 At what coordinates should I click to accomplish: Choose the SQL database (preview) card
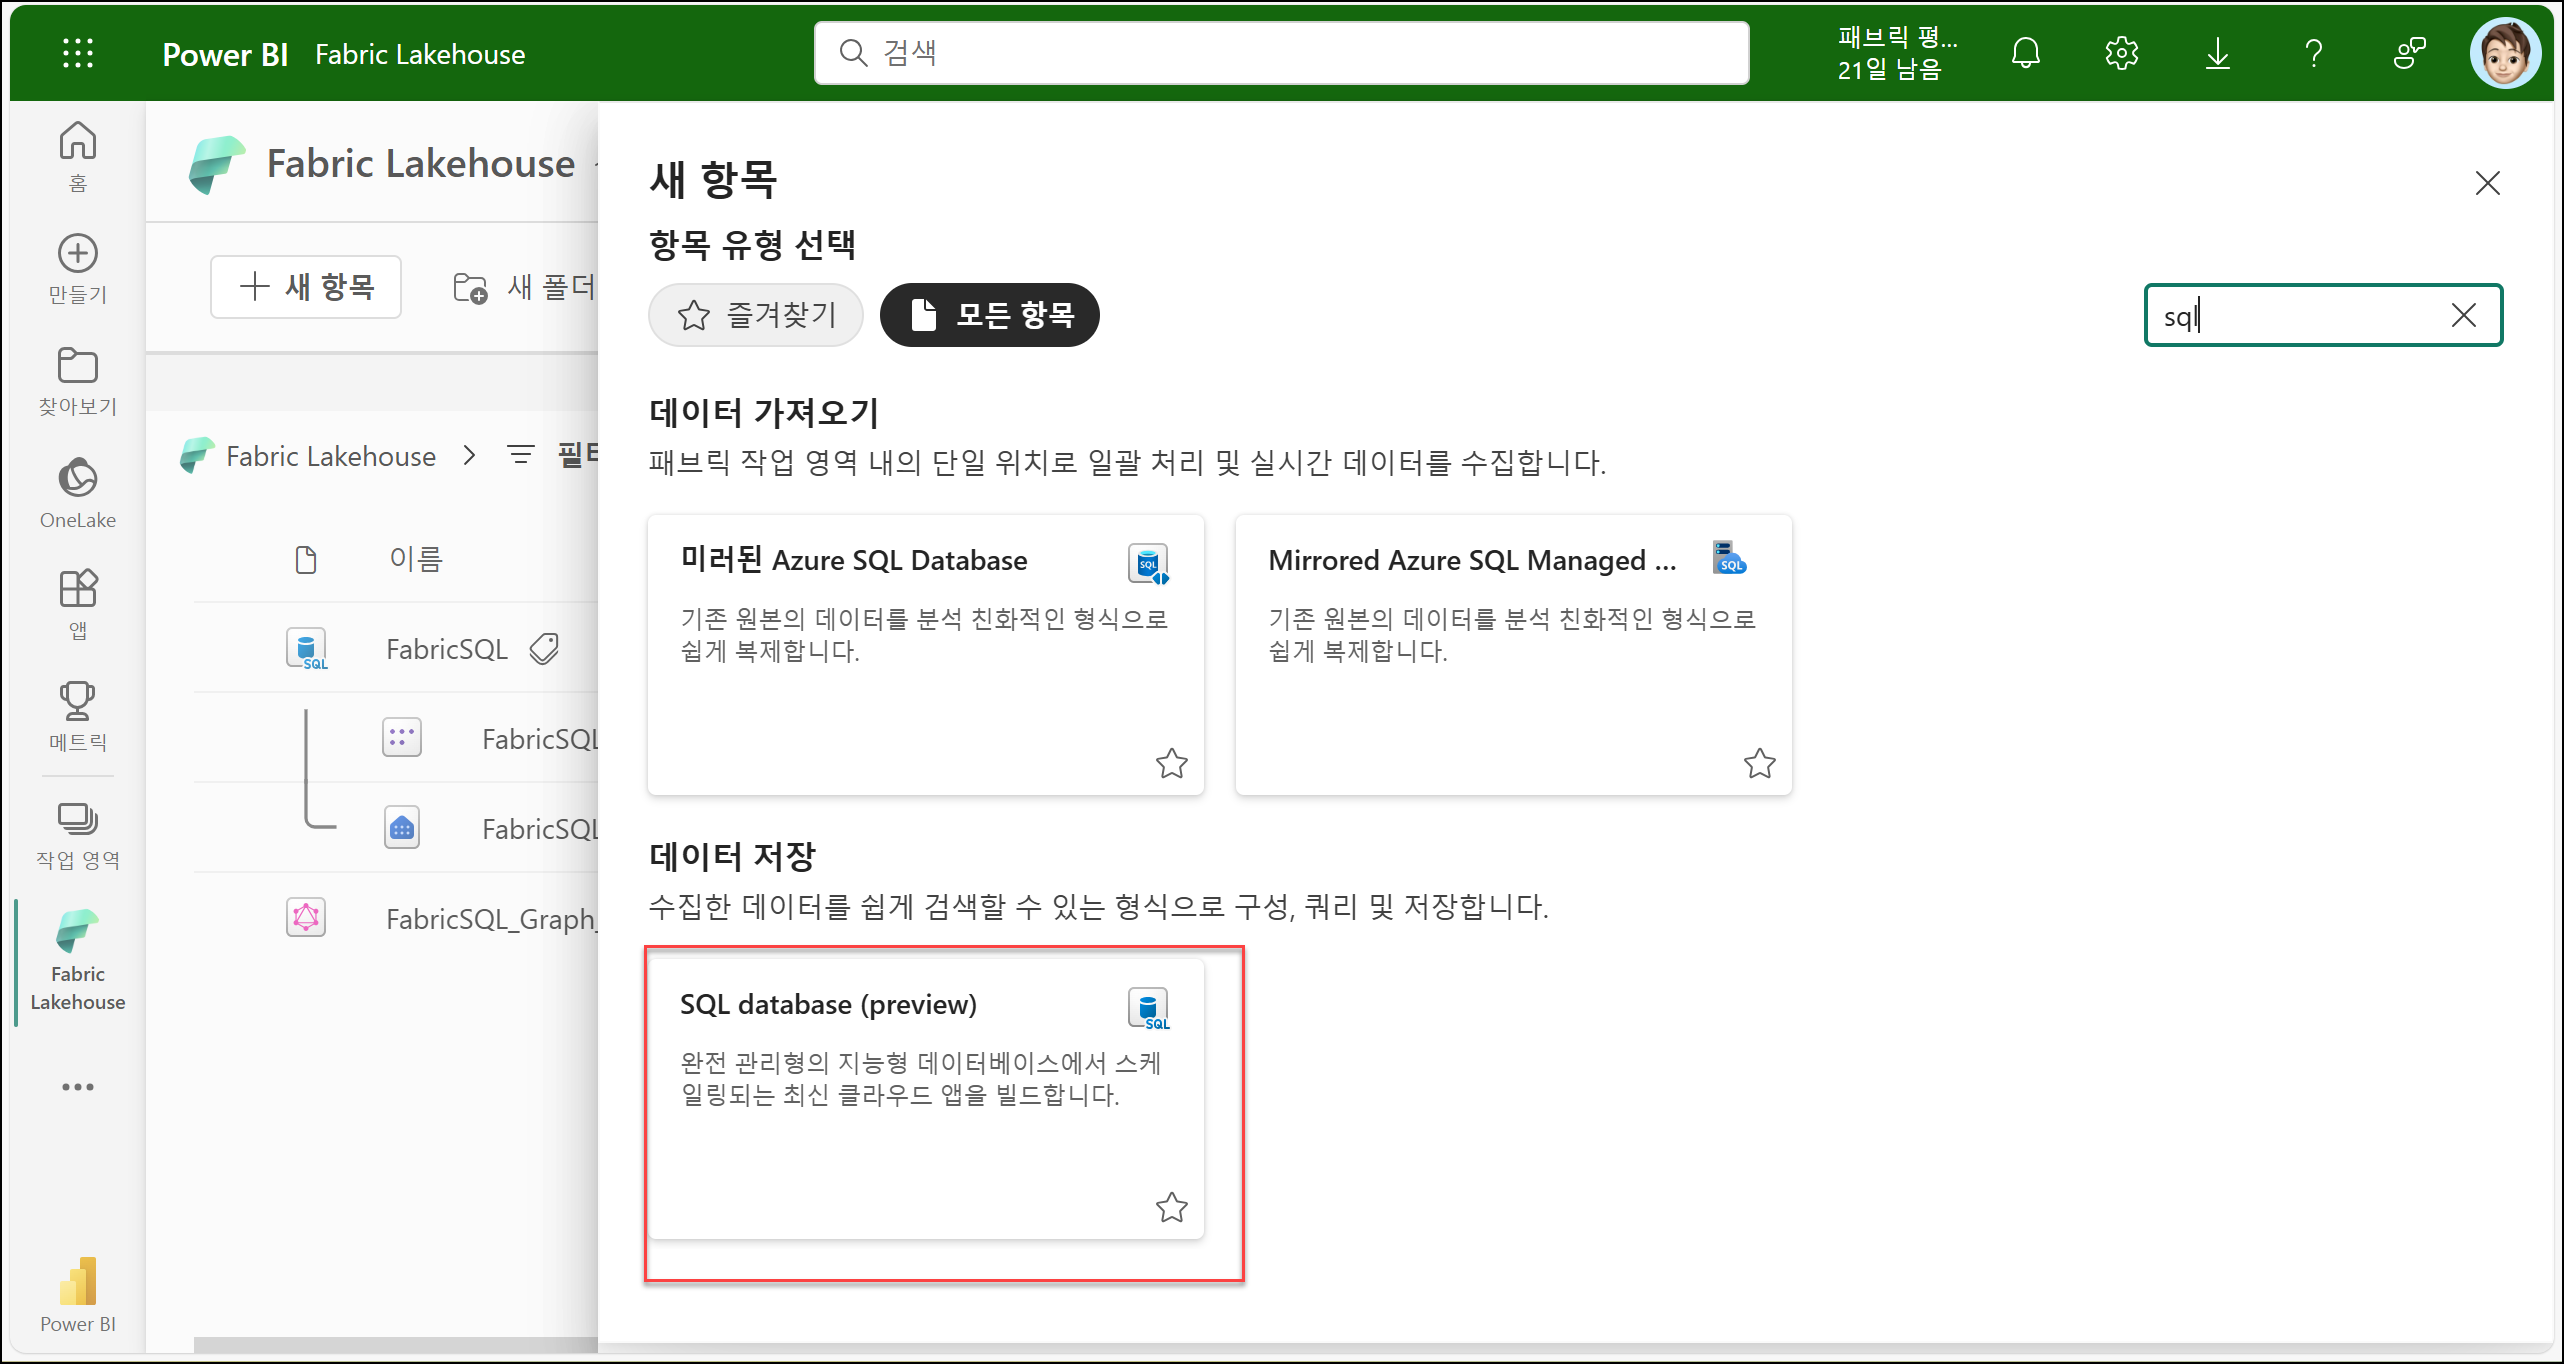926,1099
